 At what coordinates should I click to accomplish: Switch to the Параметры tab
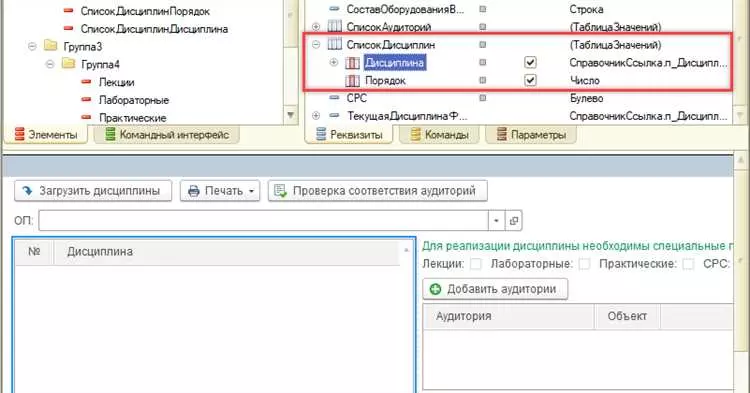point(531,134)
